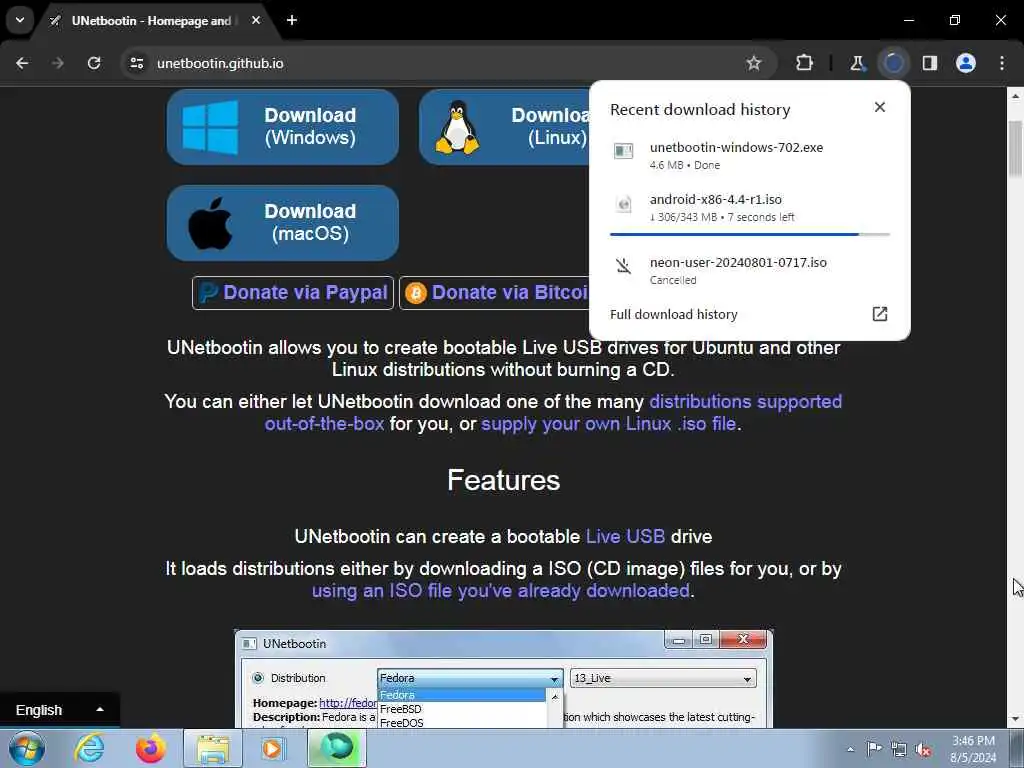Click the vertical scrollbar thumb
Screen dimensions: 1024x768
[x=1015, y=148]
